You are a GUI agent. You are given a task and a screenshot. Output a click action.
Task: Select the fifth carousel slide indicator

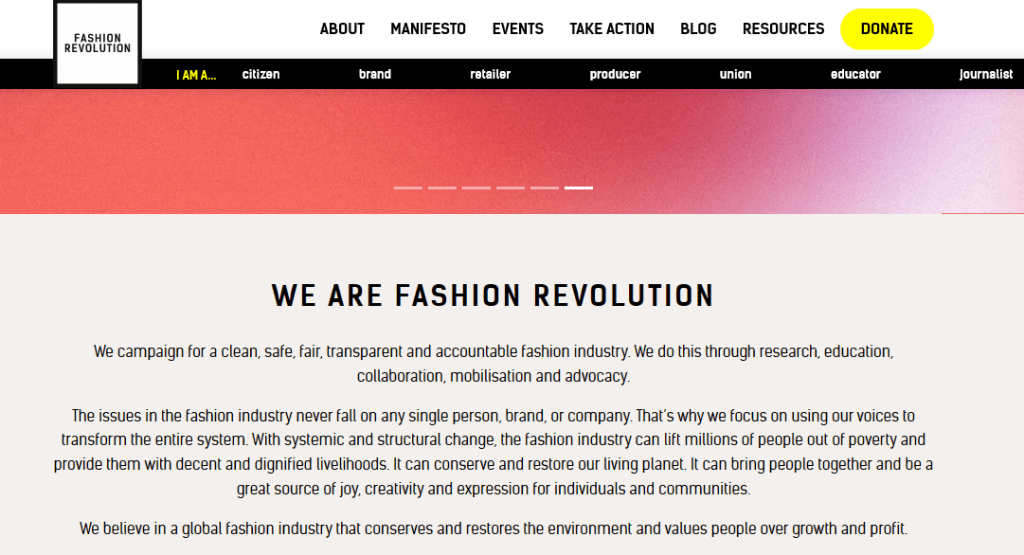544,187
